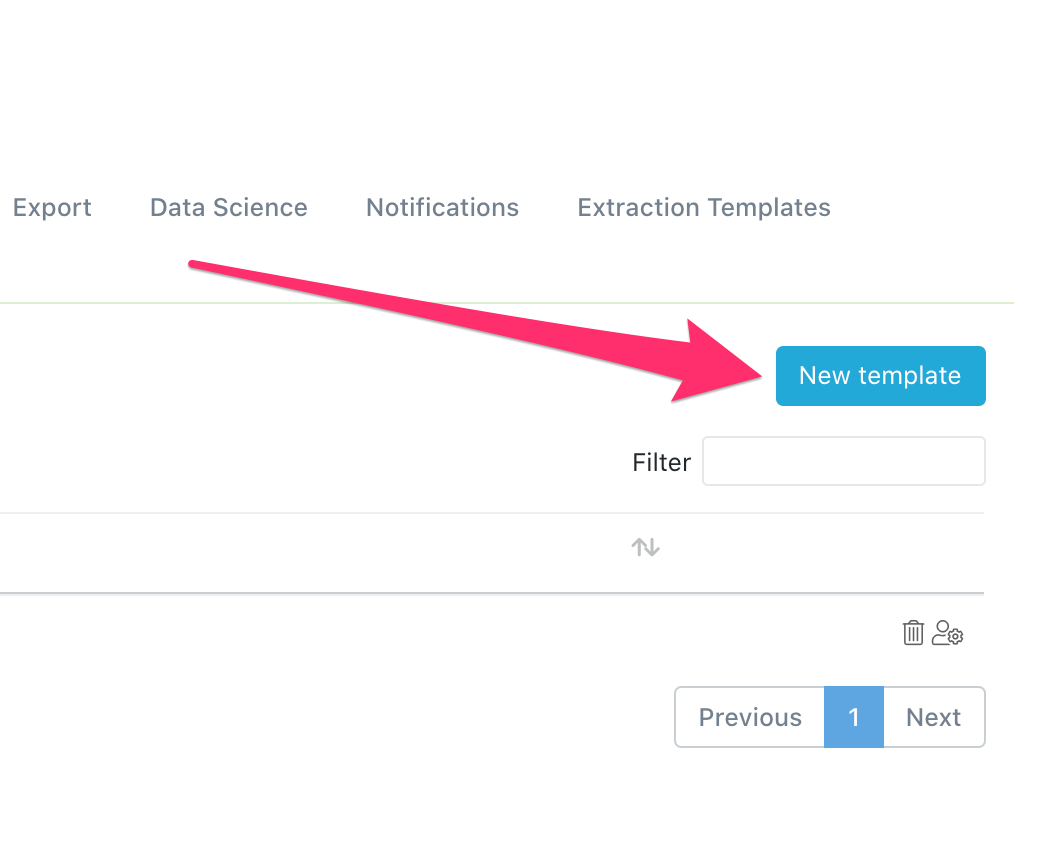Delete the template using the trash icon
This screenshot has width=1048, height=842.
(913, 633)
